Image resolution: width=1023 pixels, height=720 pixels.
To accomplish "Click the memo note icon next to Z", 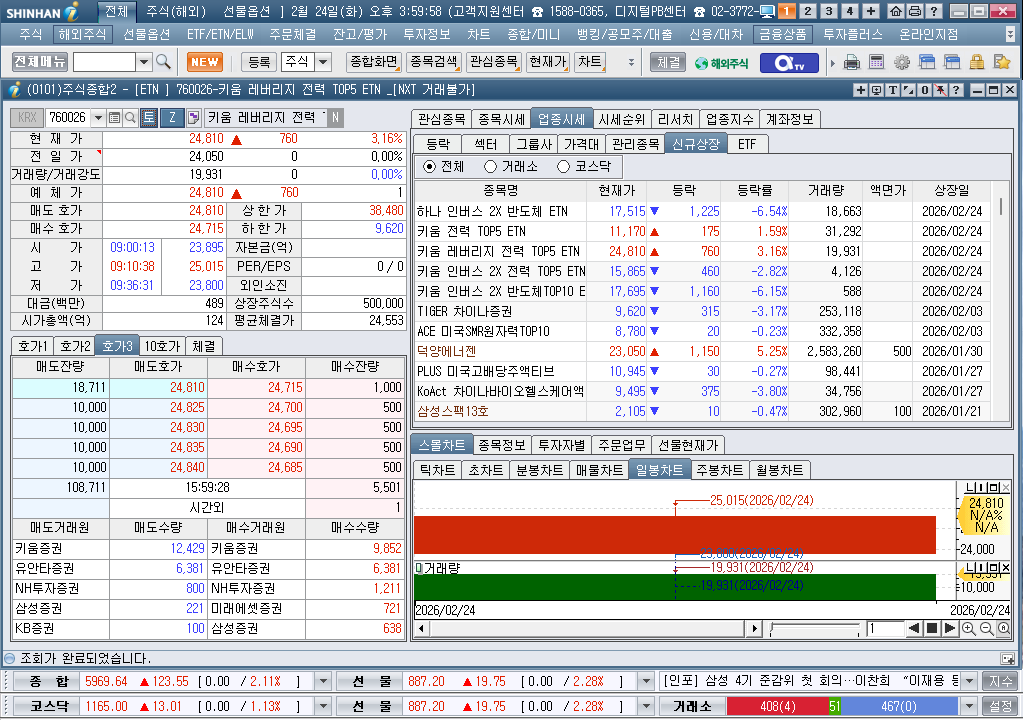I will pos(193,117).
